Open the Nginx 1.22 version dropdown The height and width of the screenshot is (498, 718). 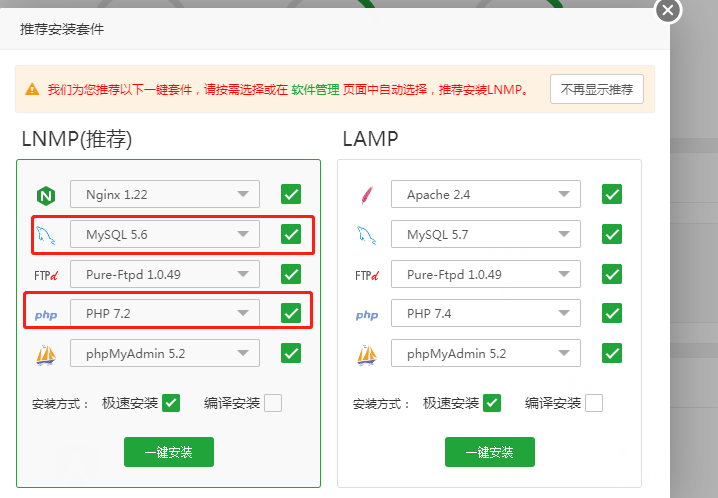pos(165,194)
